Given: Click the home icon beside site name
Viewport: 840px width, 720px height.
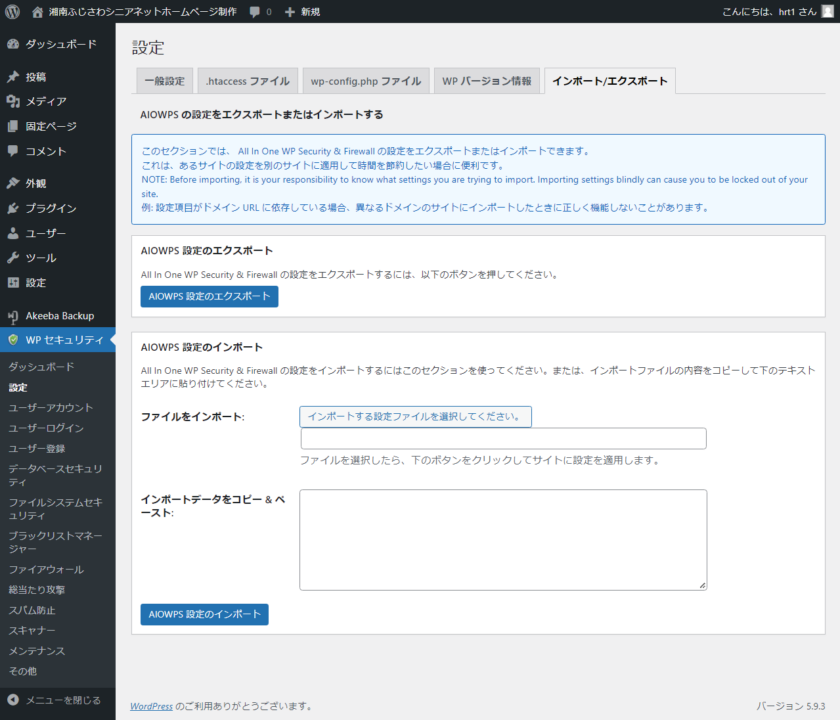Looking at the screenshot, I should point(37,12).
